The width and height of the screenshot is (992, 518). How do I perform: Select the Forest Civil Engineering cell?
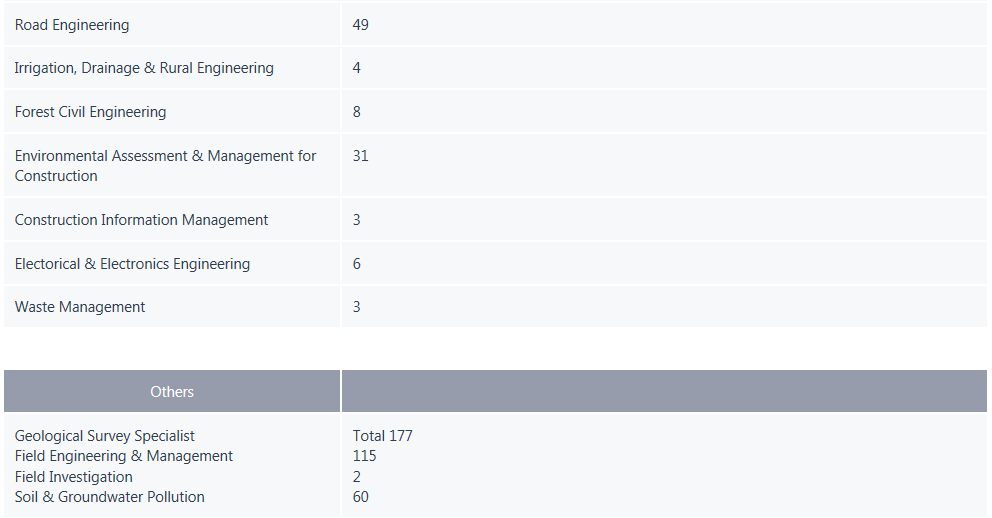(172, 112)
